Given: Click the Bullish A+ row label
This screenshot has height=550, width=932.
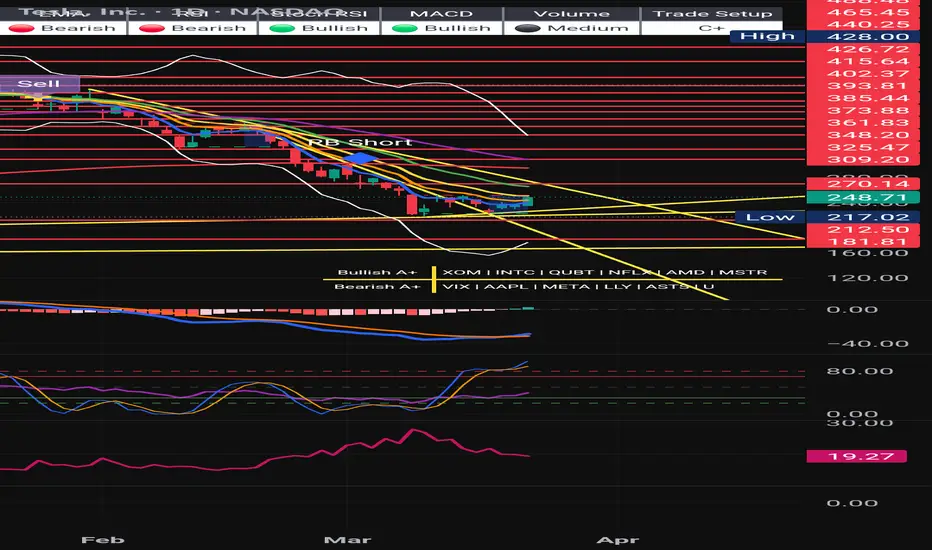Looking at the screenshot, I should tap(377, 272).
